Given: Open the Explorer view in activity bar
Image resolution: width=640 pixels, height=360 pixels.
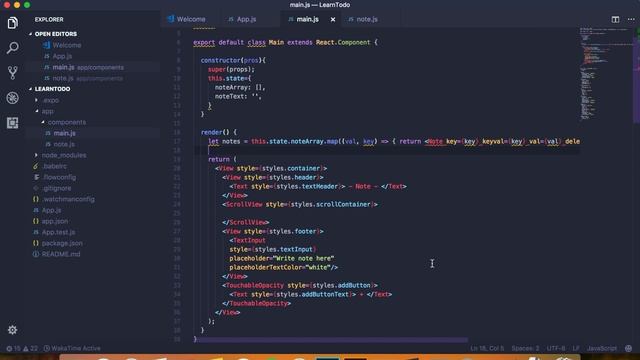Looking at the screenshot, I should click(13, 23).
